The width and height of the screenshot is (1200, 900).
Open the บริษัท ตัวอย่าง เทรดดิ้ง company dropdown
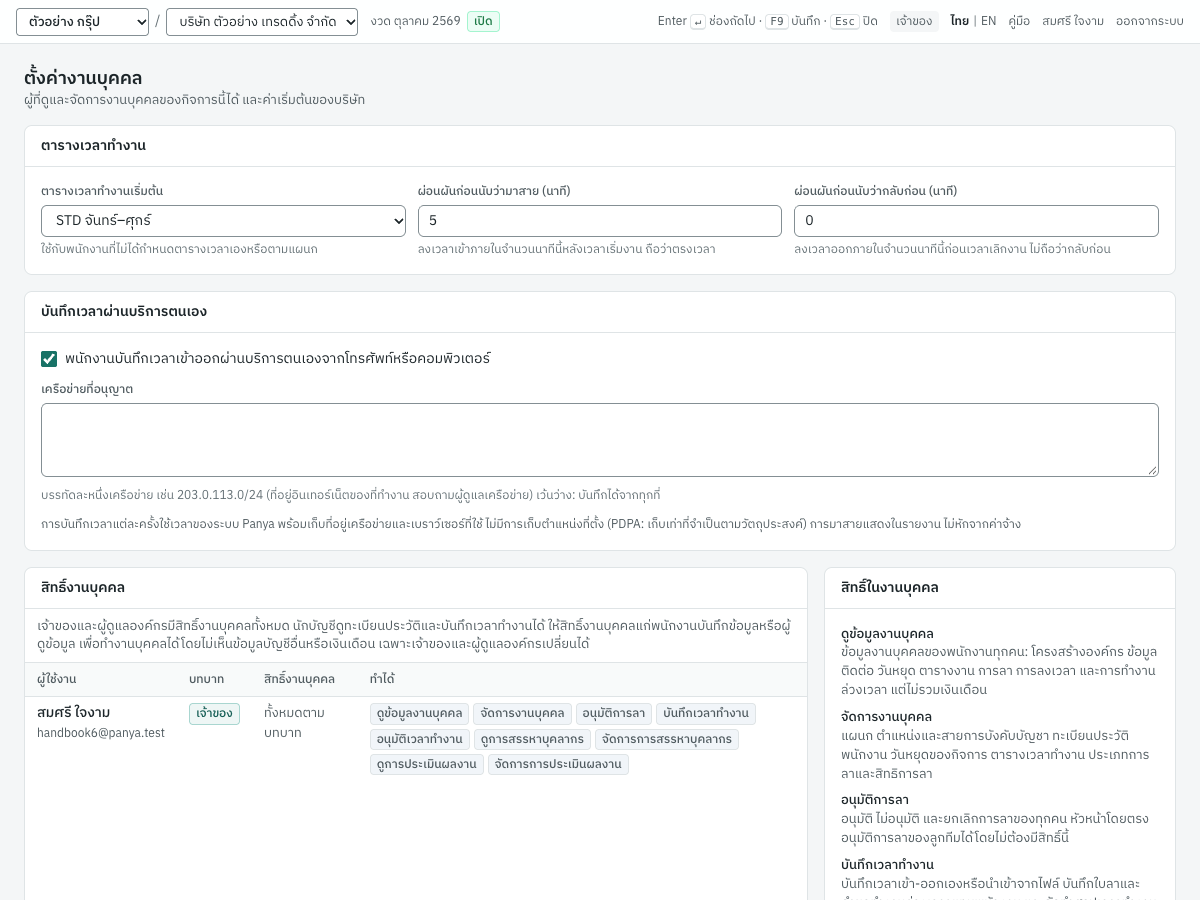coord(262,22)
